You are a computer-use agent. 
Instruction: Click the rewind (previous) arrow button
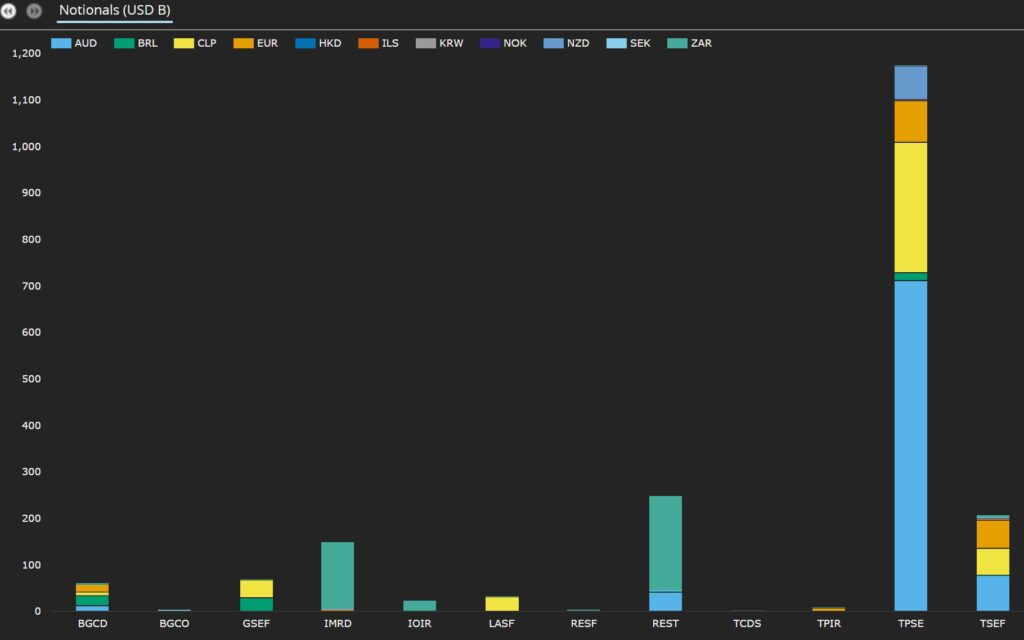tap(8, 11)
